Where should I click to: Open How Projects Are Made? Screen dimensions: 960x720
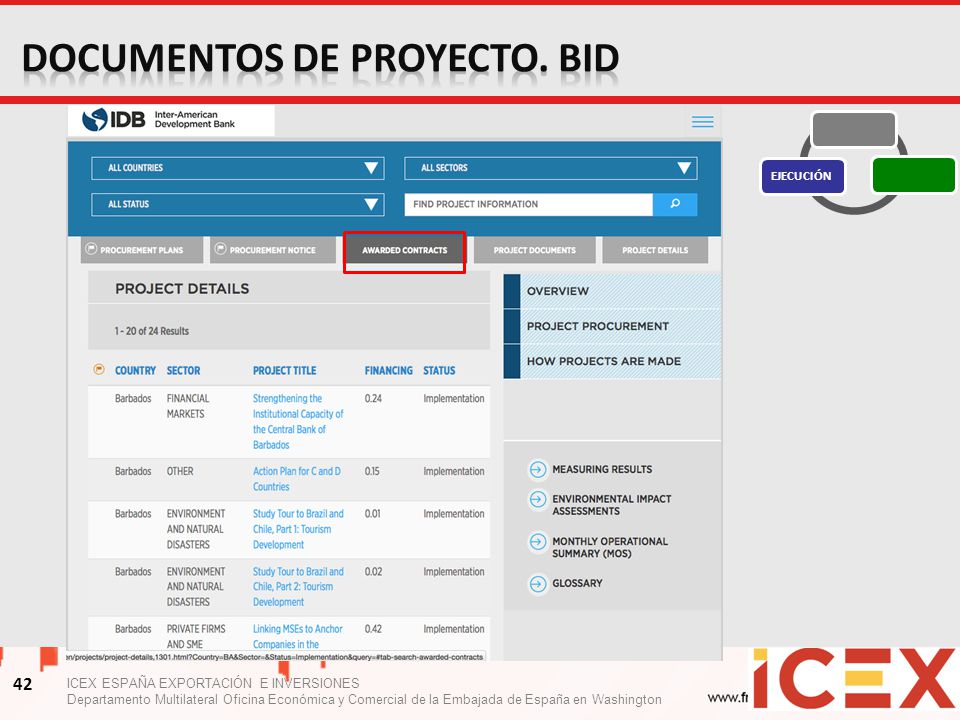point(612,361)
